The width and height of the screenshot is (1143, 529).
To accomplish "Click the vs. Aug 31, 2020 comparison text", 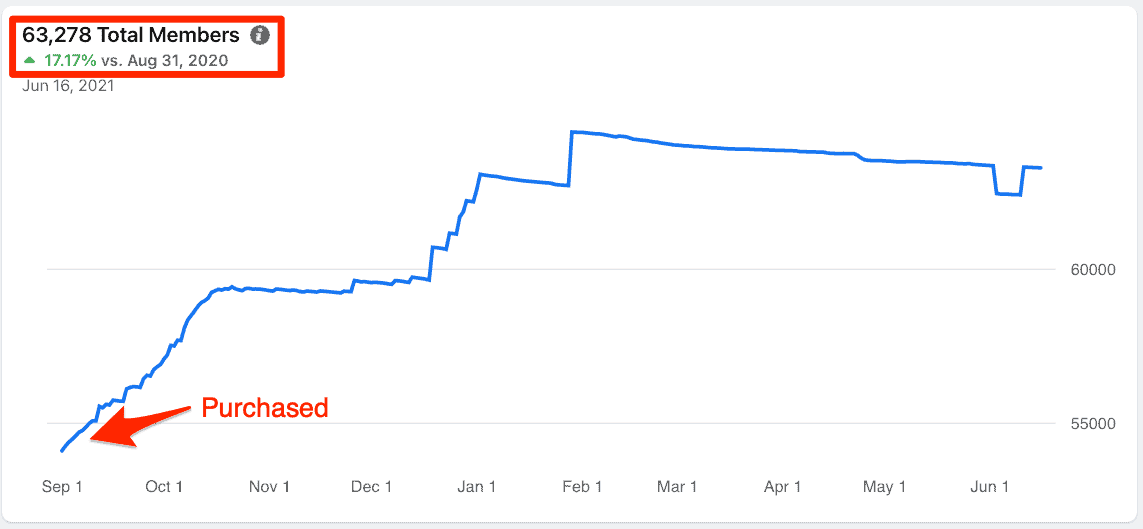I will [160, 60].
